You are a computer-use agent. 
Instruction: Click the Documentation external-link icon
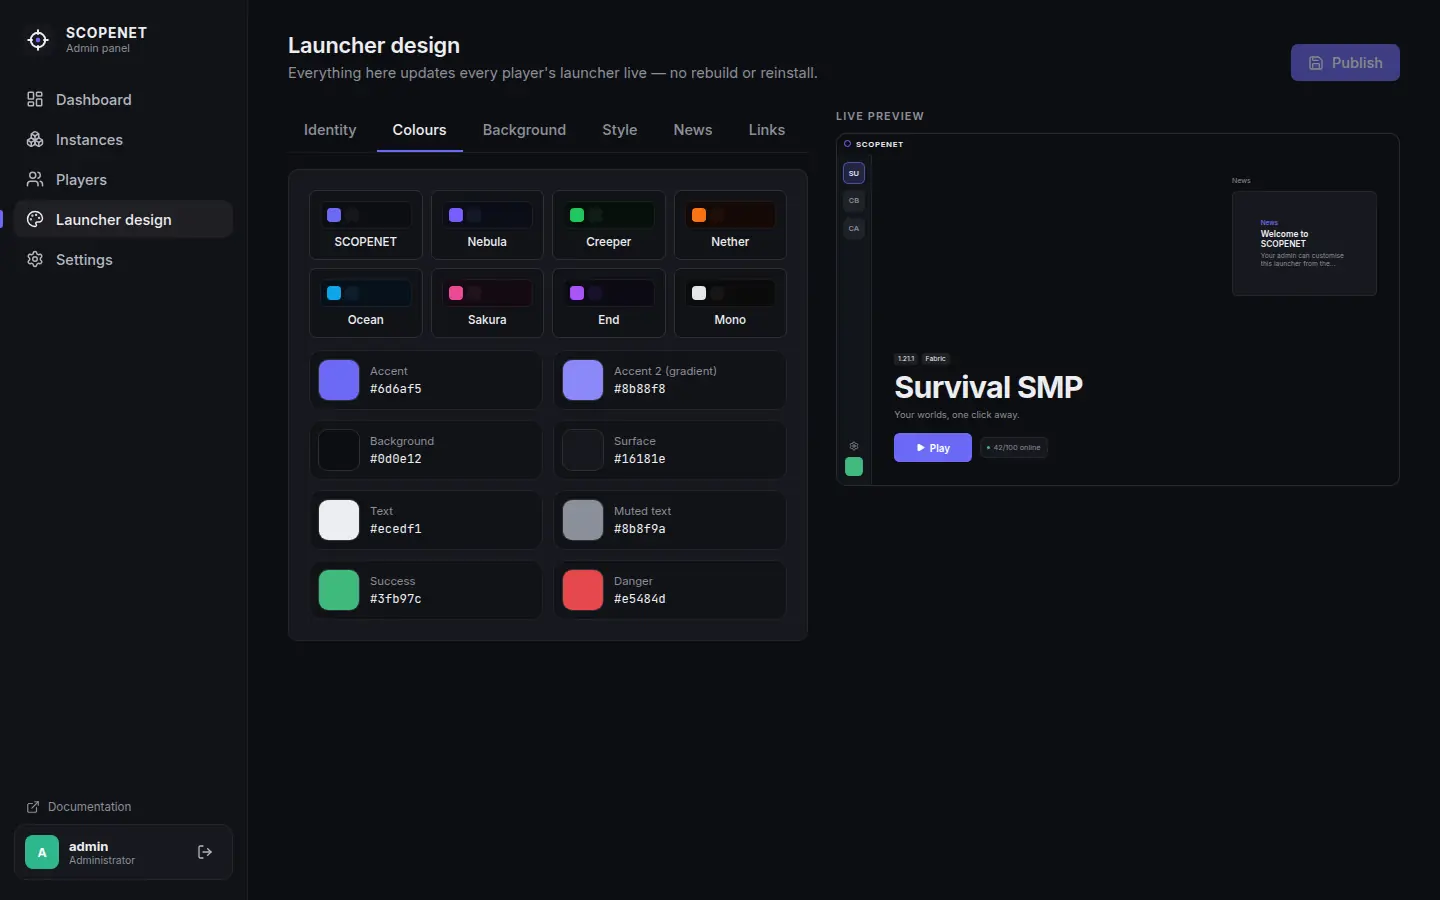coord(33,807)
